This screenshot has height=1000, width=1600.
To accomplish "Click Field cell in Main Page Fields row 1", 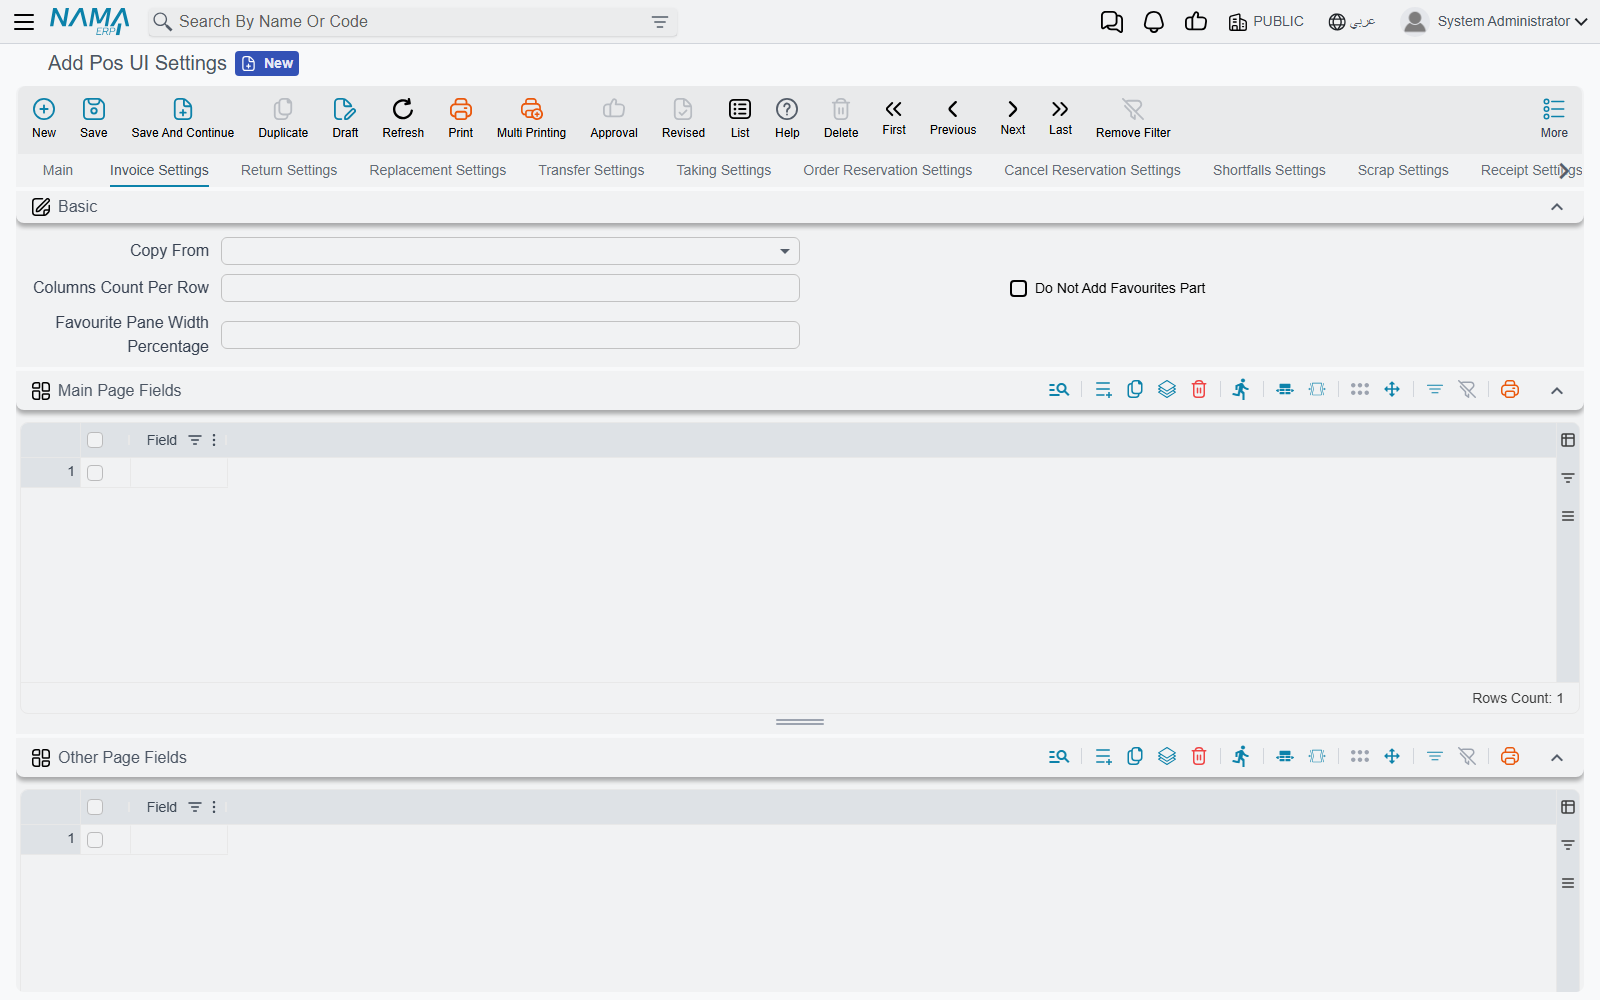I will pyautogui.click(x=179, y=473).
